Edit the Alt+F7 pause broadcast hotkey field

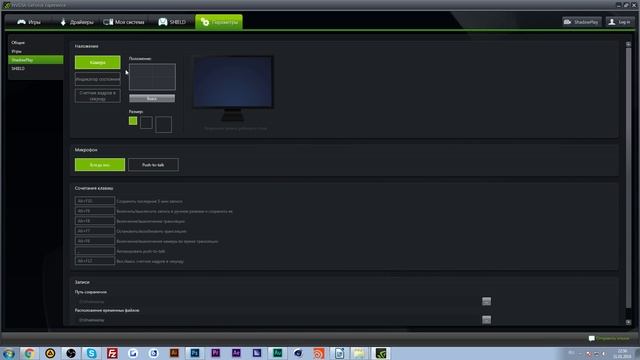coord(95,231)
